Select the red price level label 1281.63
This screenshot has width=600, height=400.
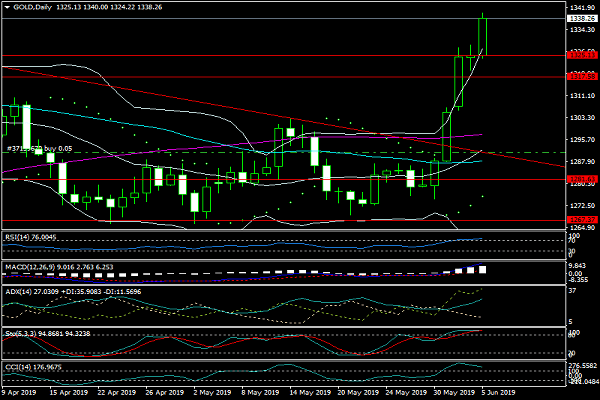[x=582, y=179]
